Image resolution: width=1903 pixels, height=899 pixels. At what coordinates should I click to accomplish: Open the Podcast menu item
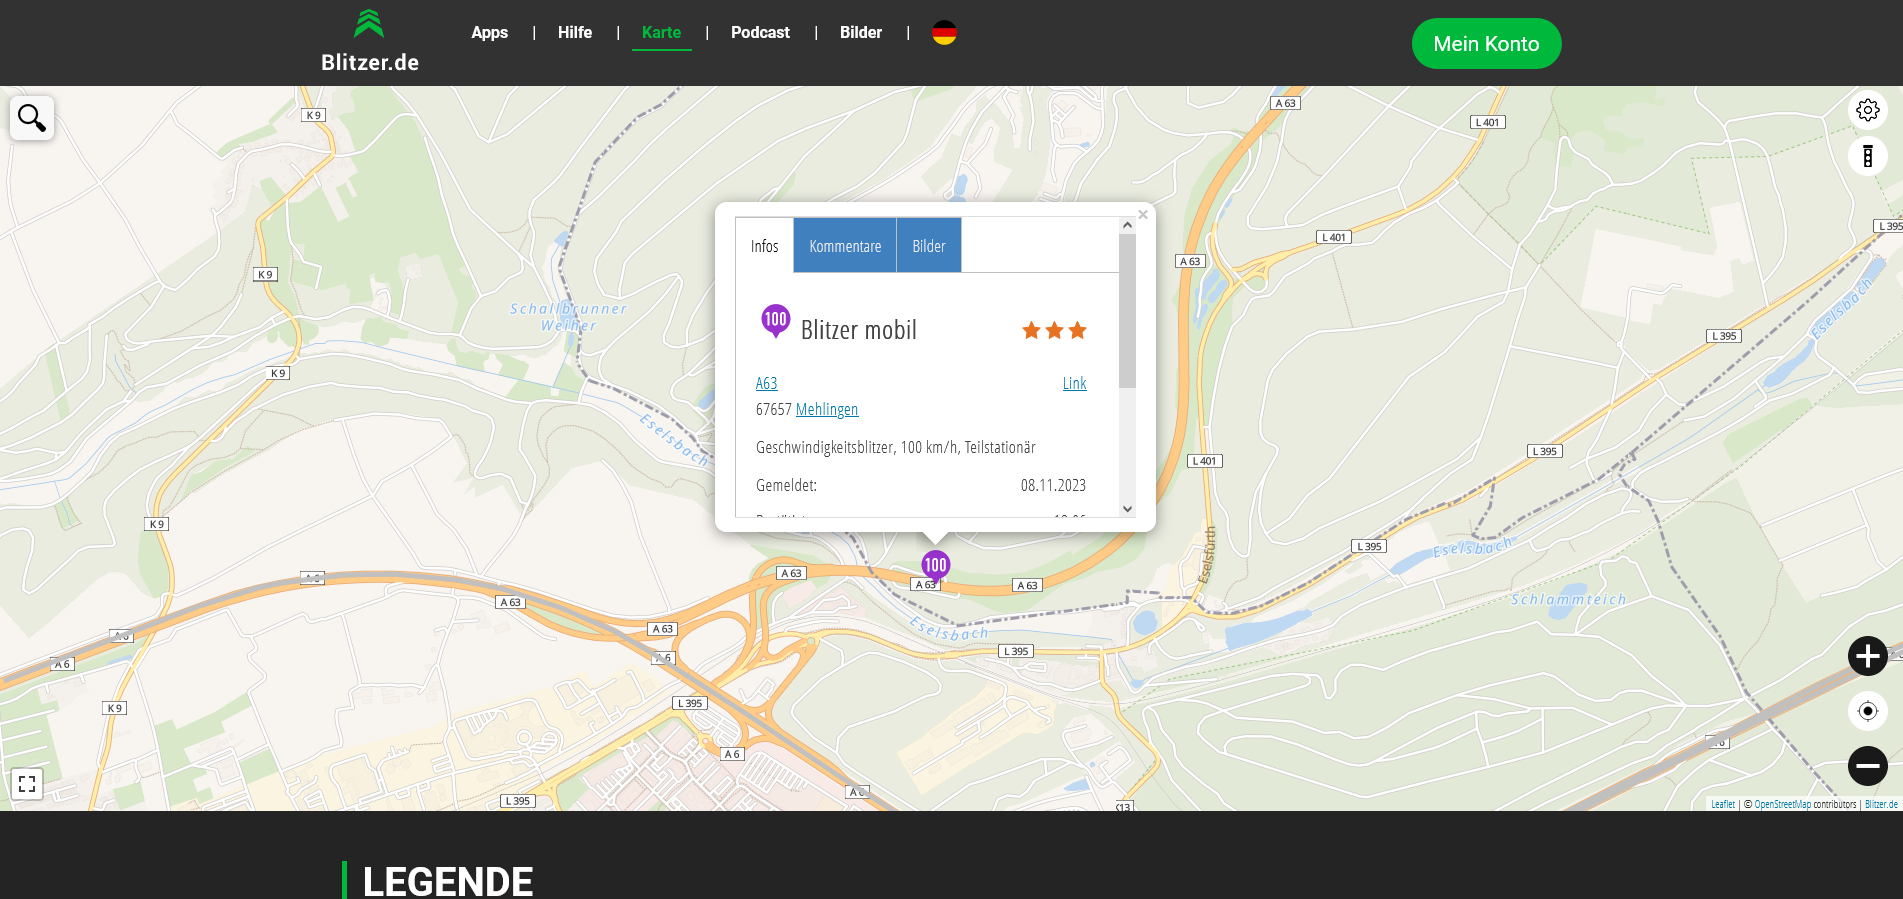(760, 33)
